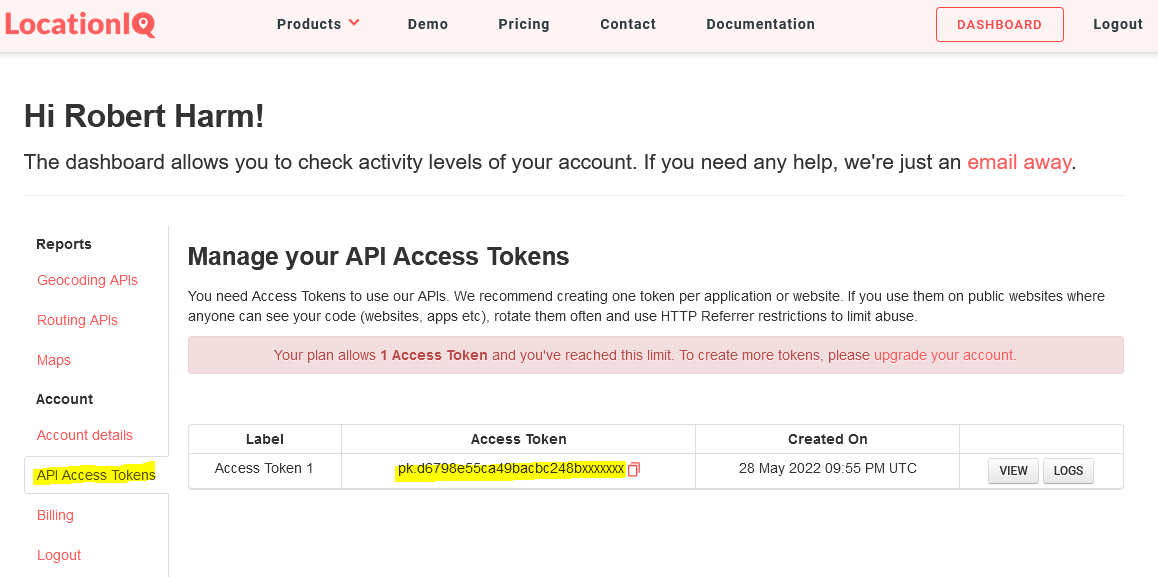Go to the Pricing page

tap(524, 24)
